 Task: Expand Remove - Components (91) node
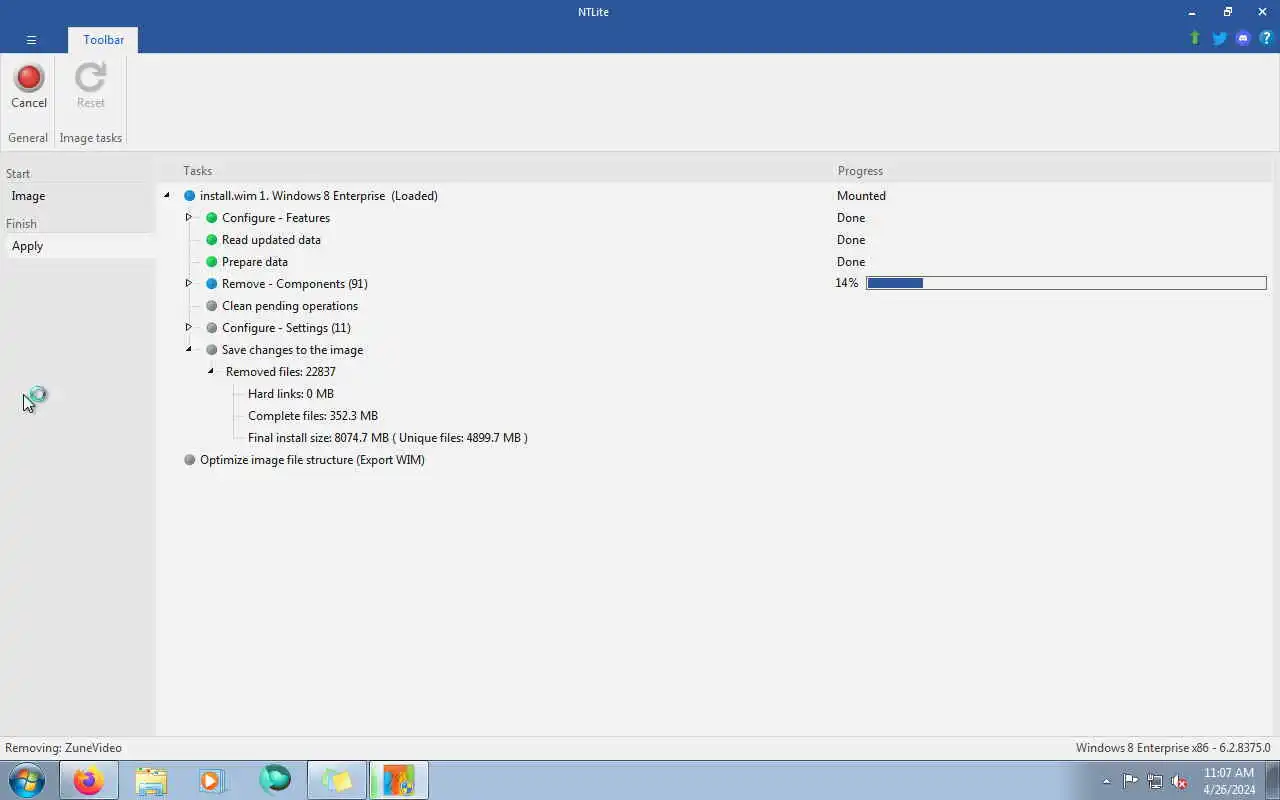point(188,283)
